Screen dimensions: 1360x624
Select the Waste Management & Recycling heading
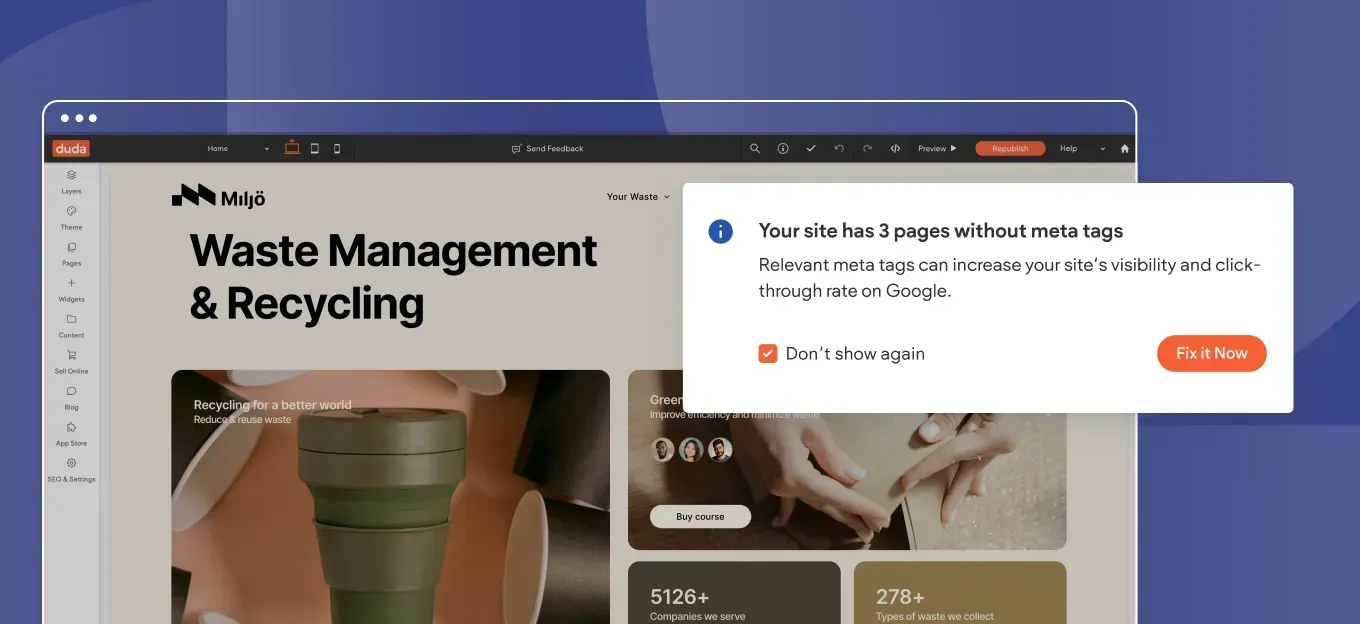(393, 277)
